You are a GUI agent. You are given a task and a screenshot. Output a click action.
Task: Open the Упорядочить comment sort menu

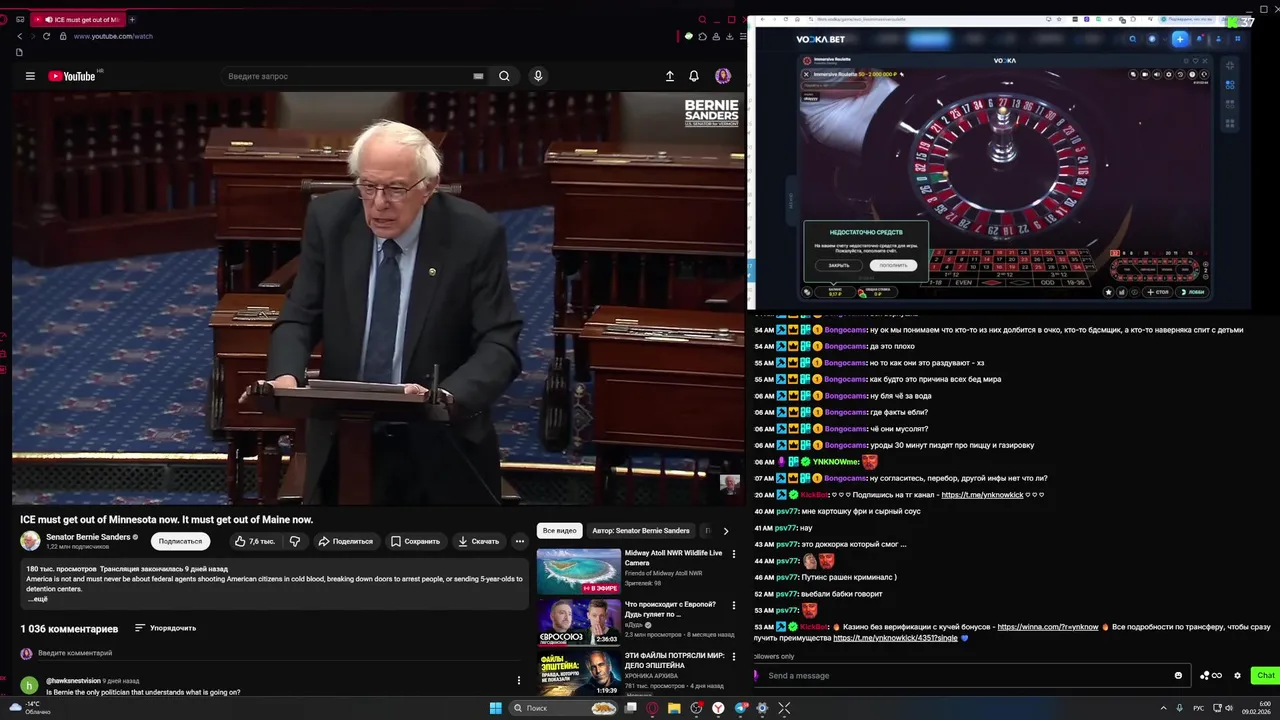coord(166,628)
